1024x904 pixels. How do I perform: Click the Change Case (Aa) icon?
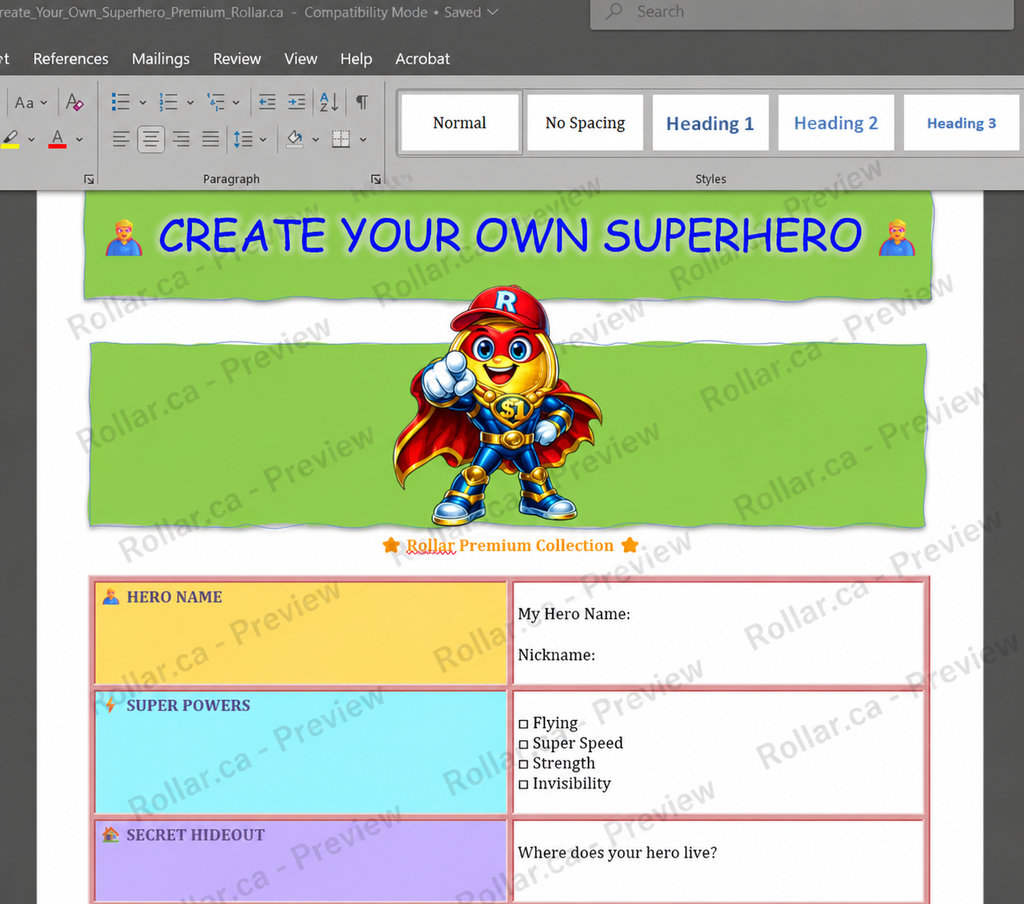point(24,103)
